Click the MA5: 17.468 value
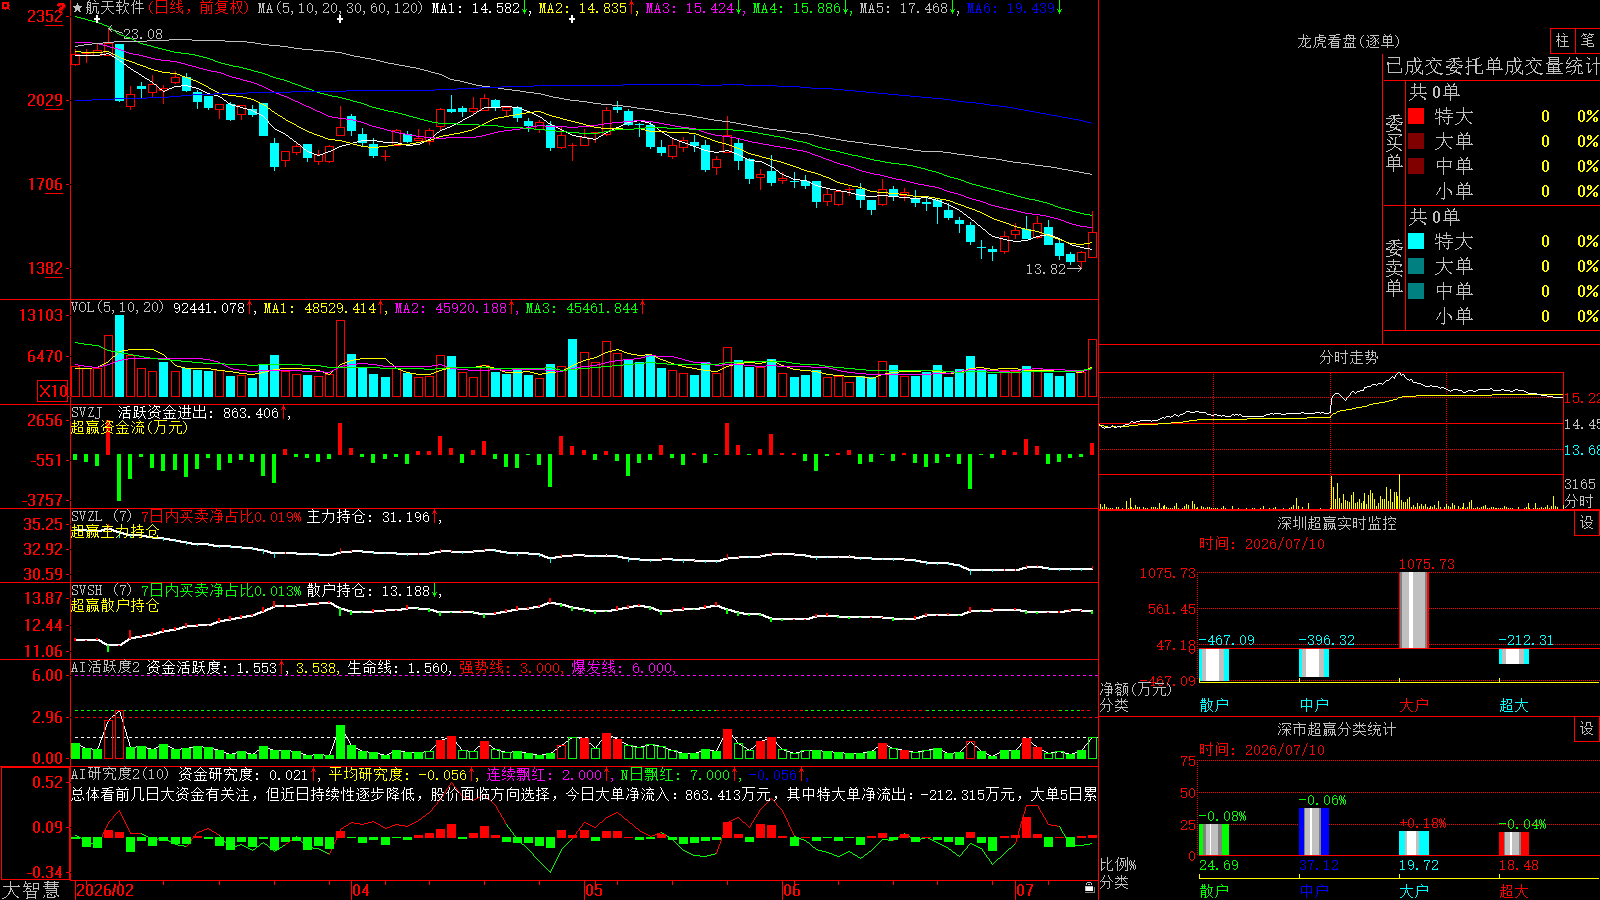The width and height of the screenshot is (1600, 900). [908, 8]
